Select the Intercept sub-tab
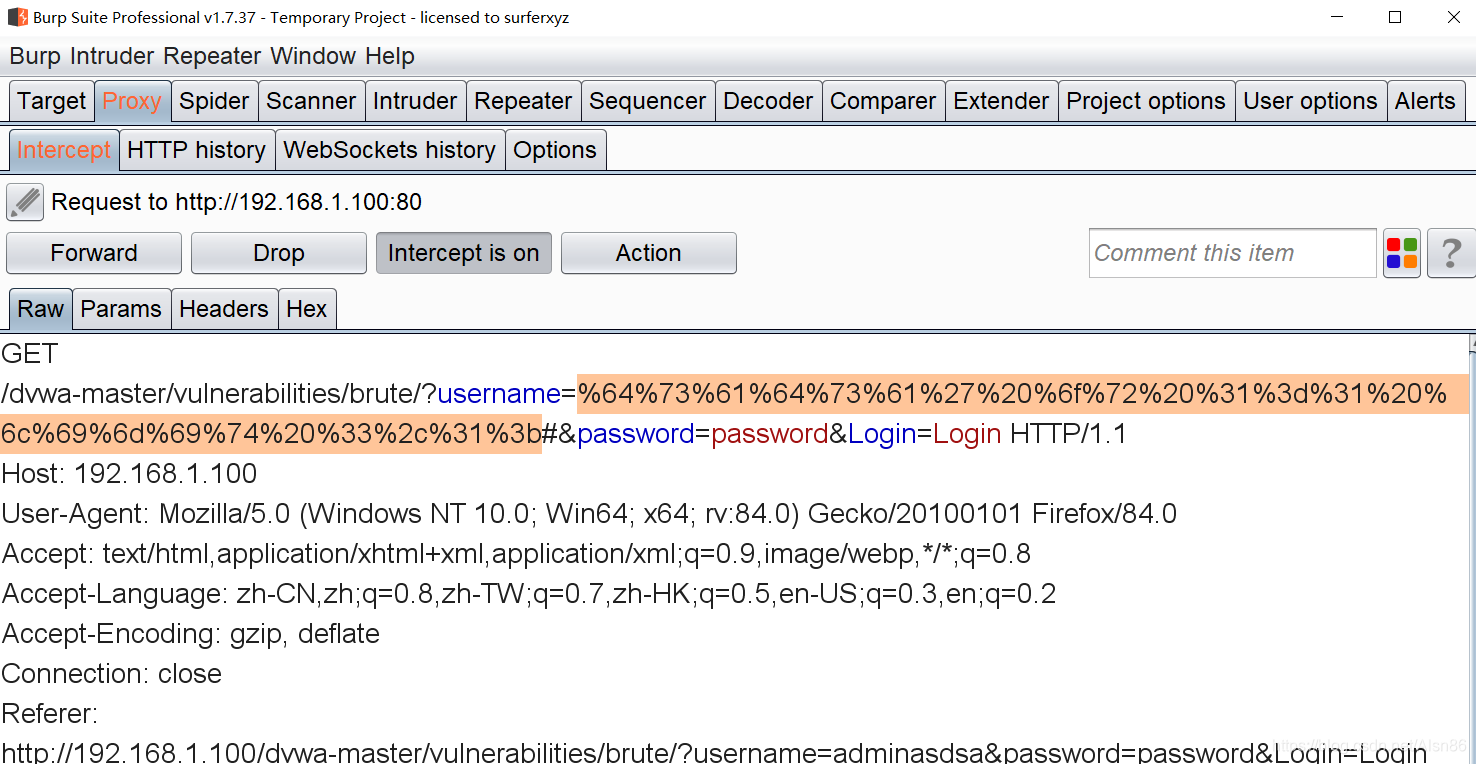Screen dimensions: 1476x764 tap(64, 150)
